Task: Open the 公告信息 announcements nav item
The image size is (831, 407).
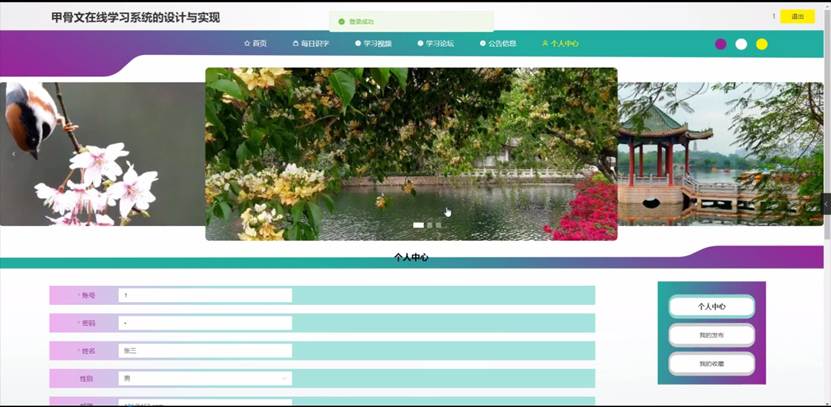Action: coord(498,43)
